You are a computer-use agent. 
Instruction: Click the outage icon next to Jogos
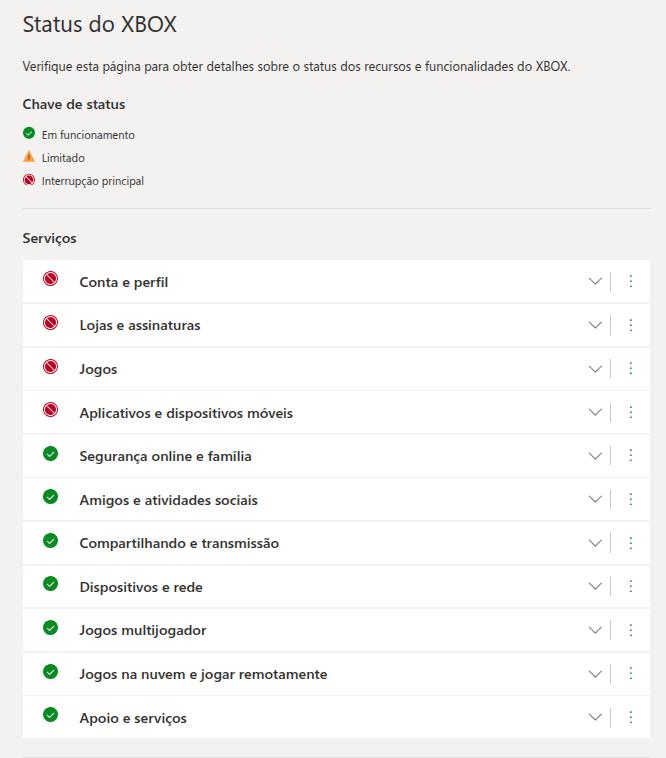click(x=50, y=366)
